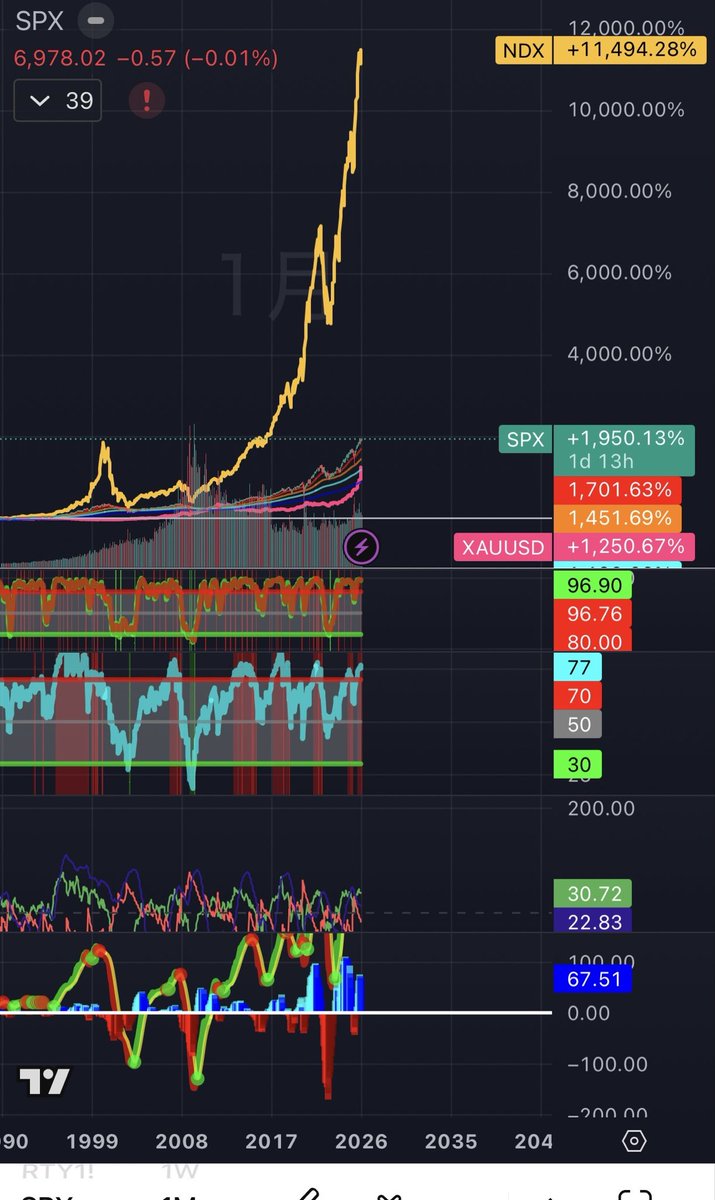The height and width of the screenshot is (1200, 715).
Task: Click the red 96.76 indicator value
Action: [x=593, y=613]
